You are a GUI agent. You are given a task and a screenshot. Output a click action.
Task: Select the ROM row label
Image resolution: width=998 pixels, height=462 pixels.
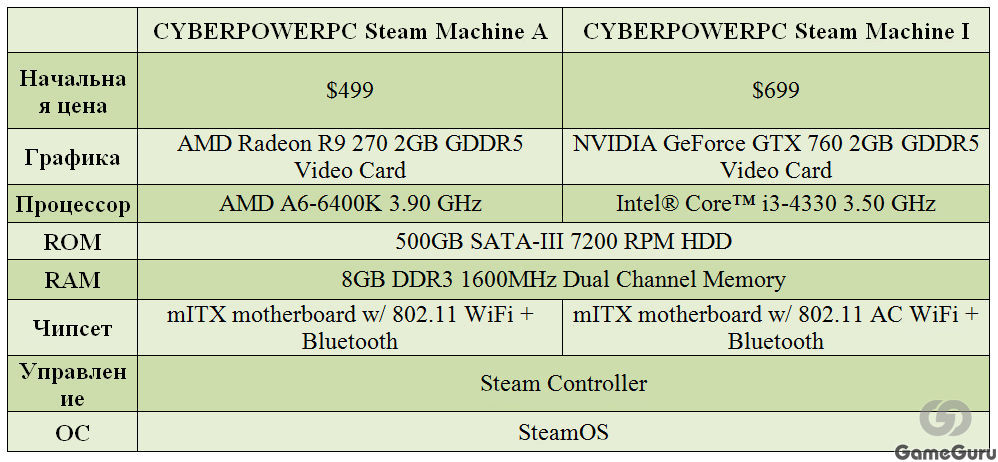pos(73,242)
